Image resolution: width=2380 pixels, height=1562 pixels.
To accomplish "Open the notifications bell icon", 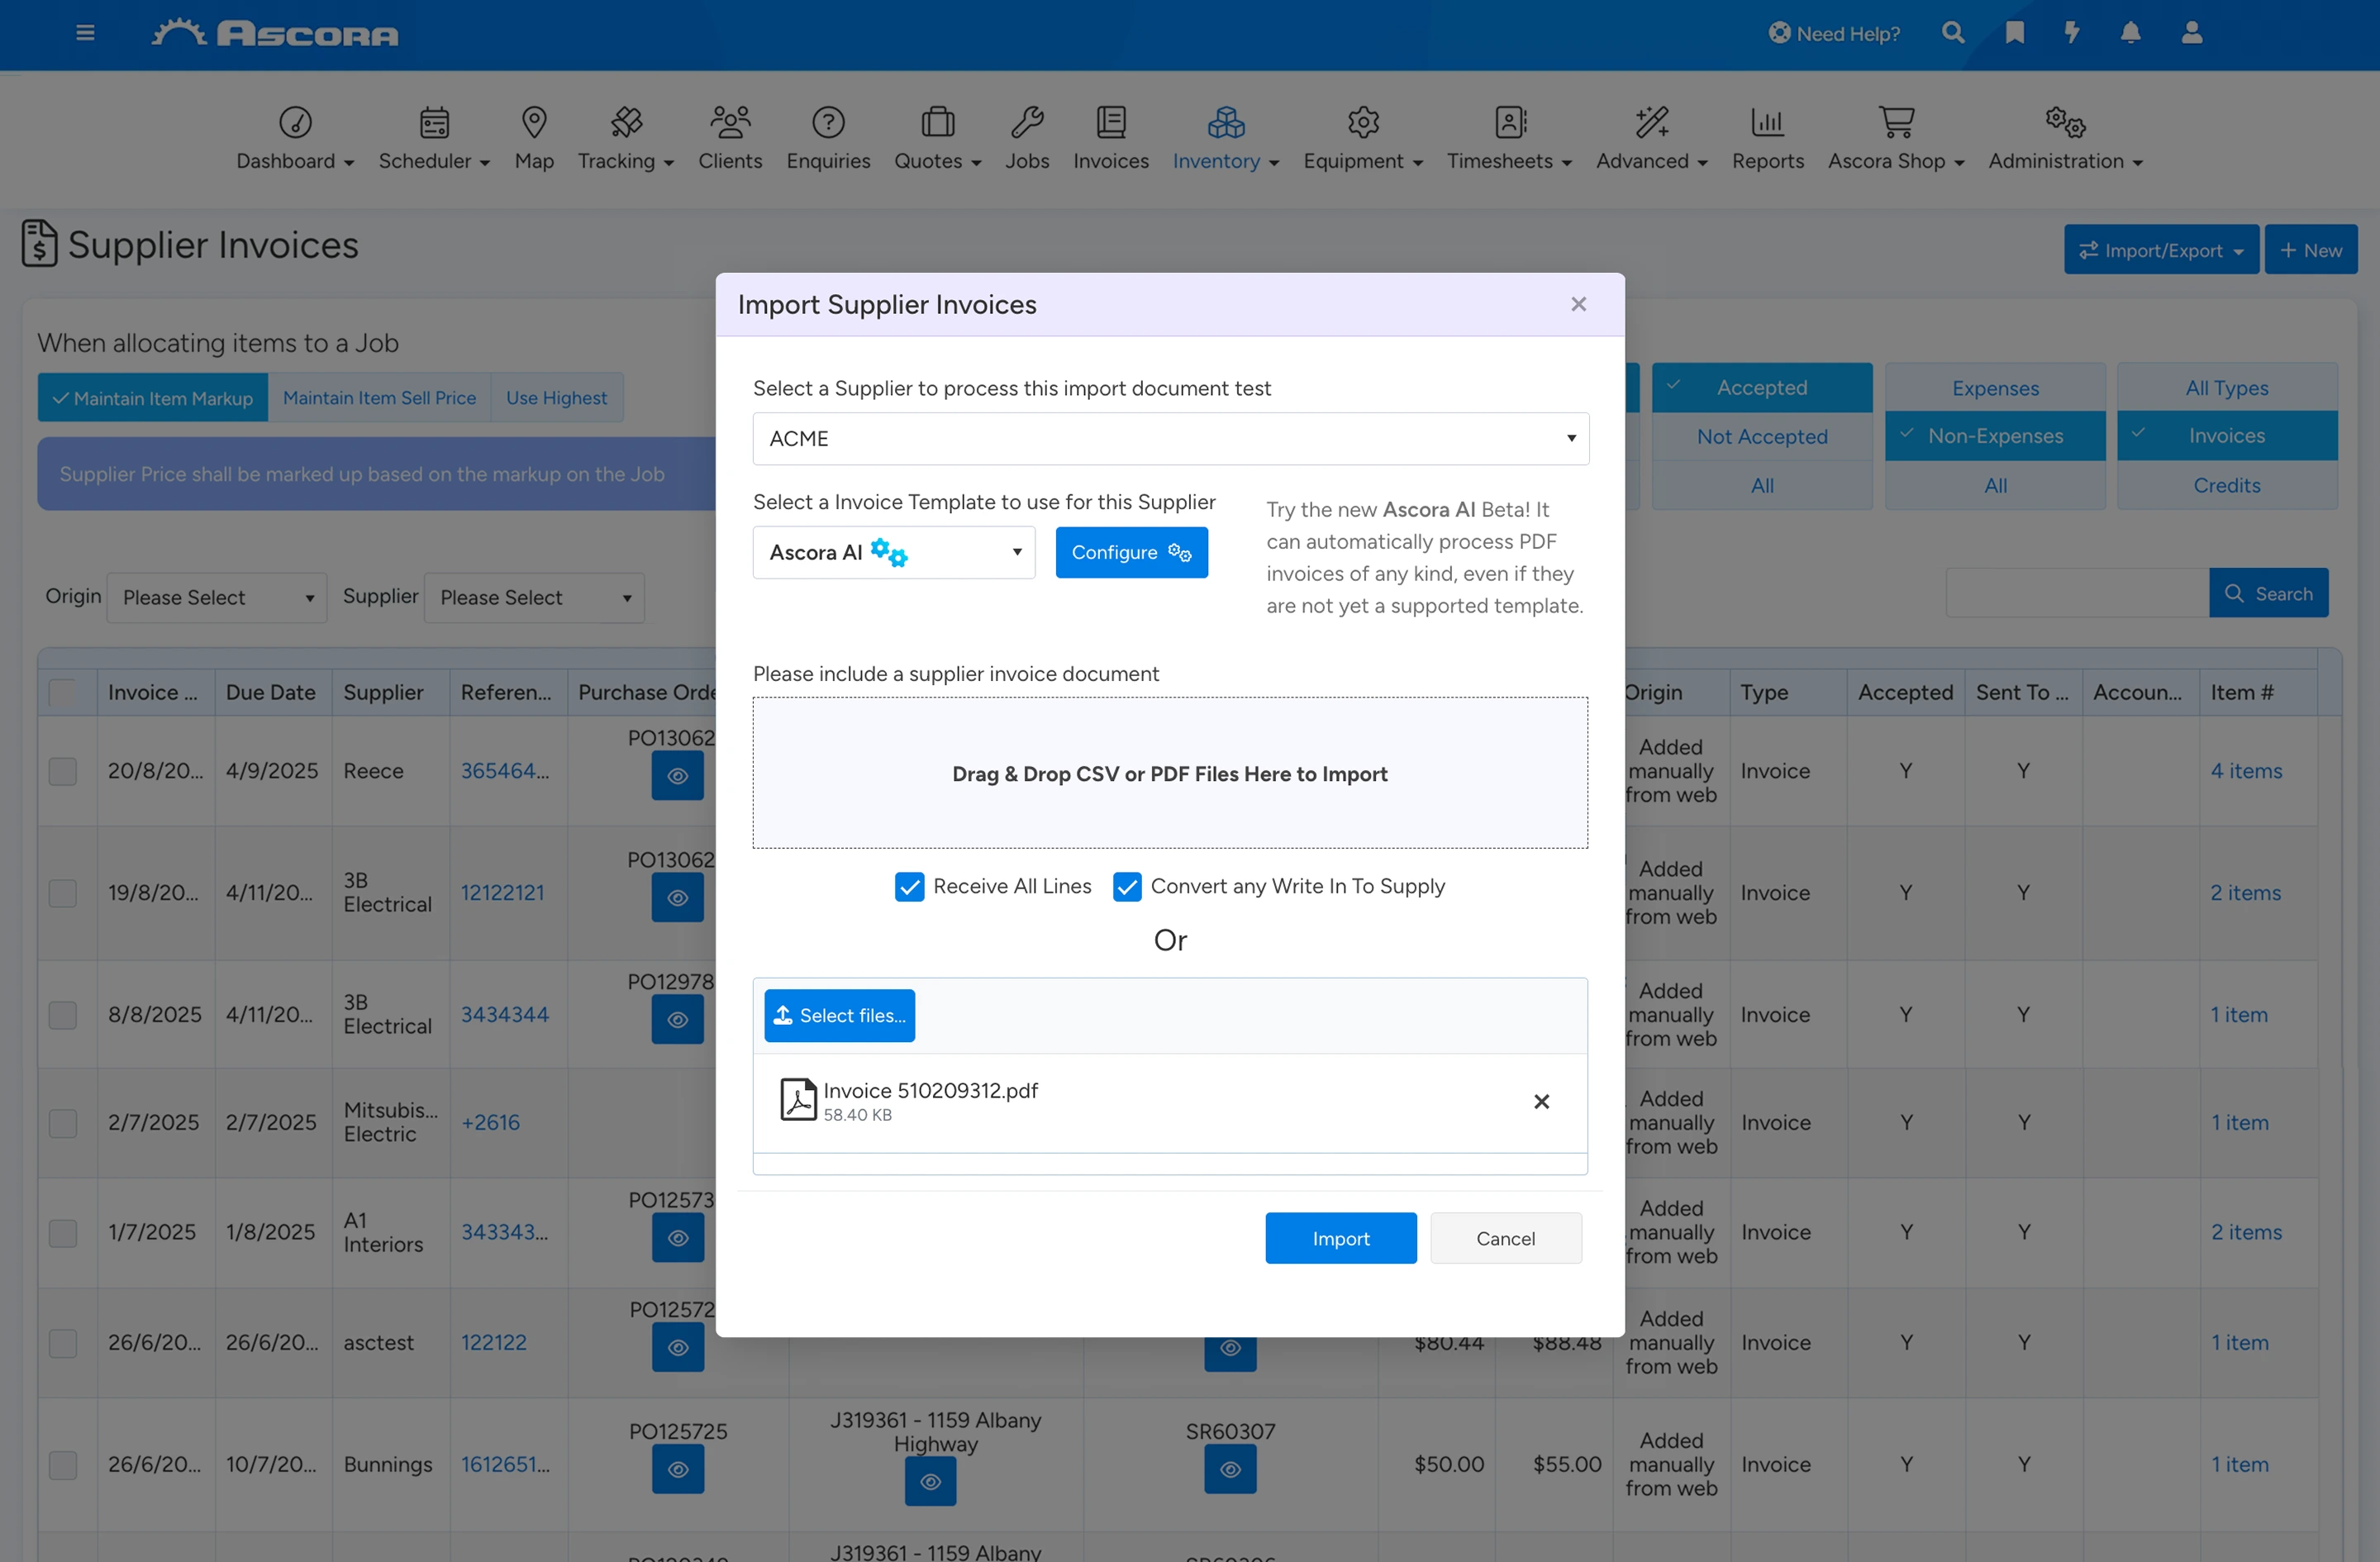I will click(2130, 33).
